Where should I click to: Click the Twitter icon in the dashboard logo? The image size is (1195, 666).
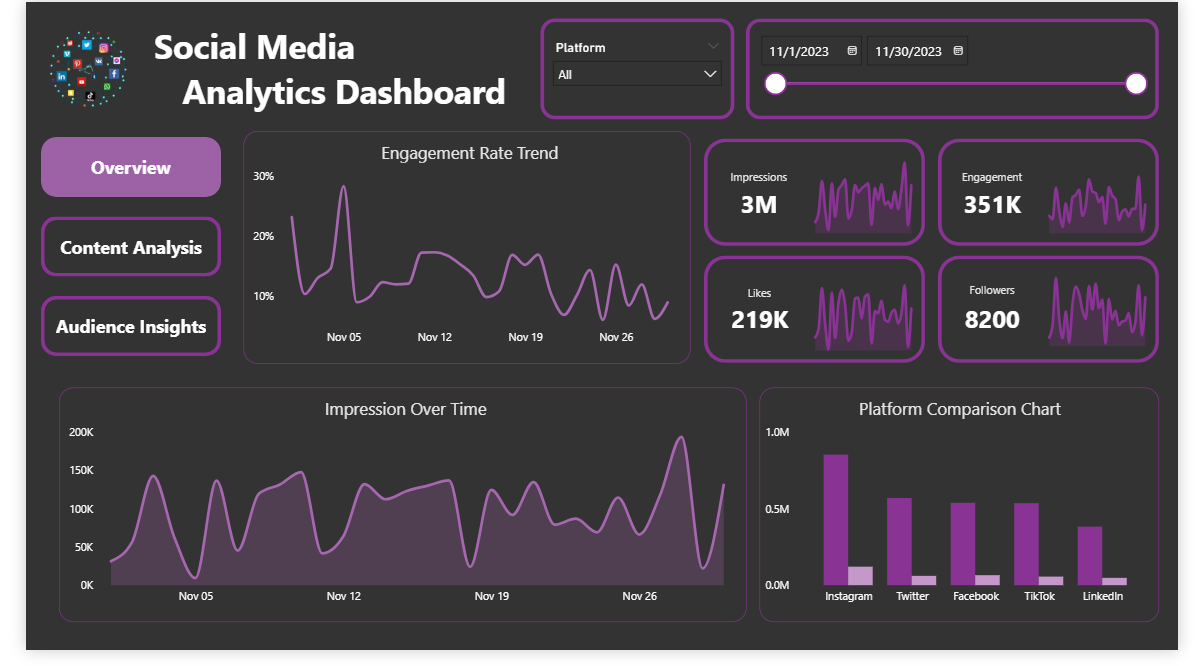coord(87,46)
